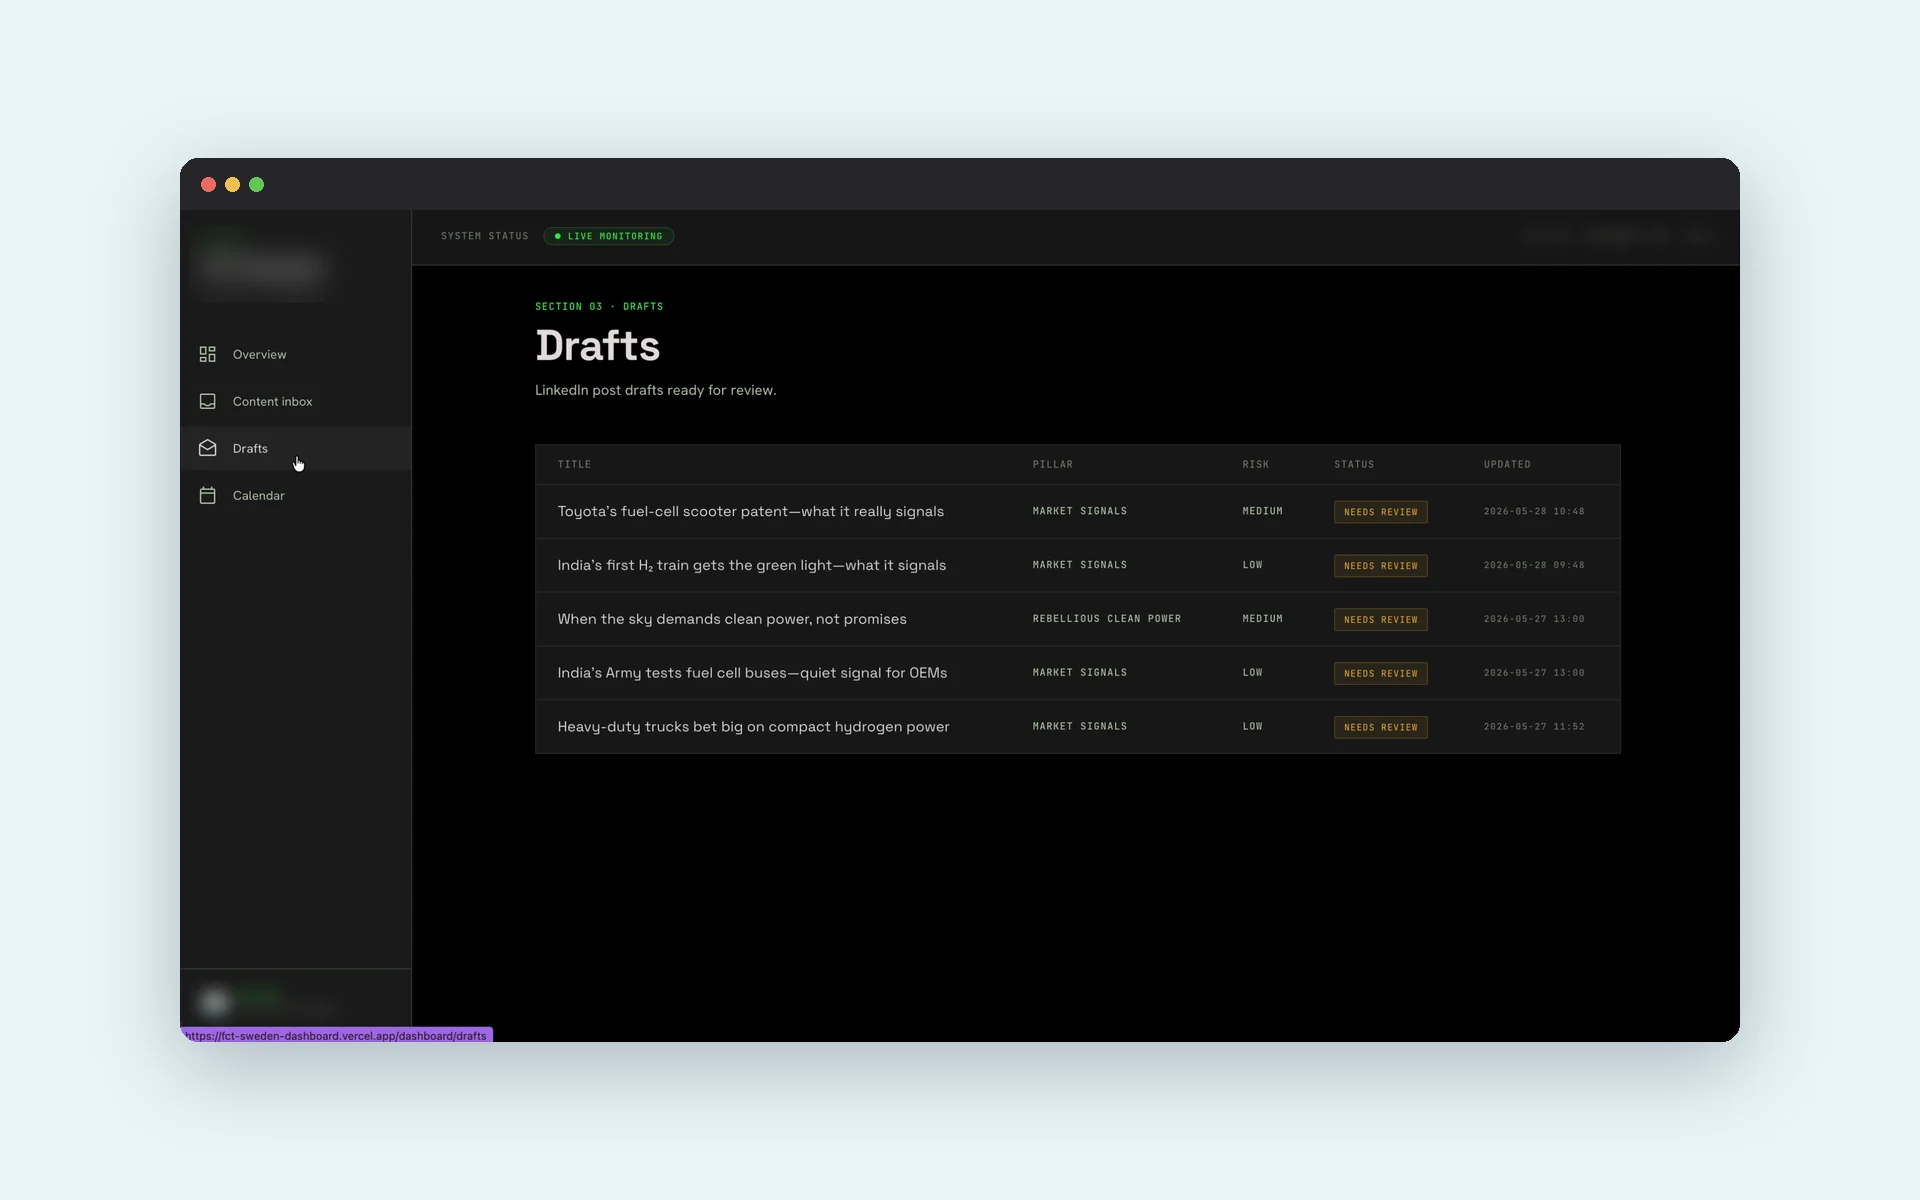The height and width of the screenshot is (1200, 1920).
Task: Open the Overview menu item
Action: pos(296,354)
